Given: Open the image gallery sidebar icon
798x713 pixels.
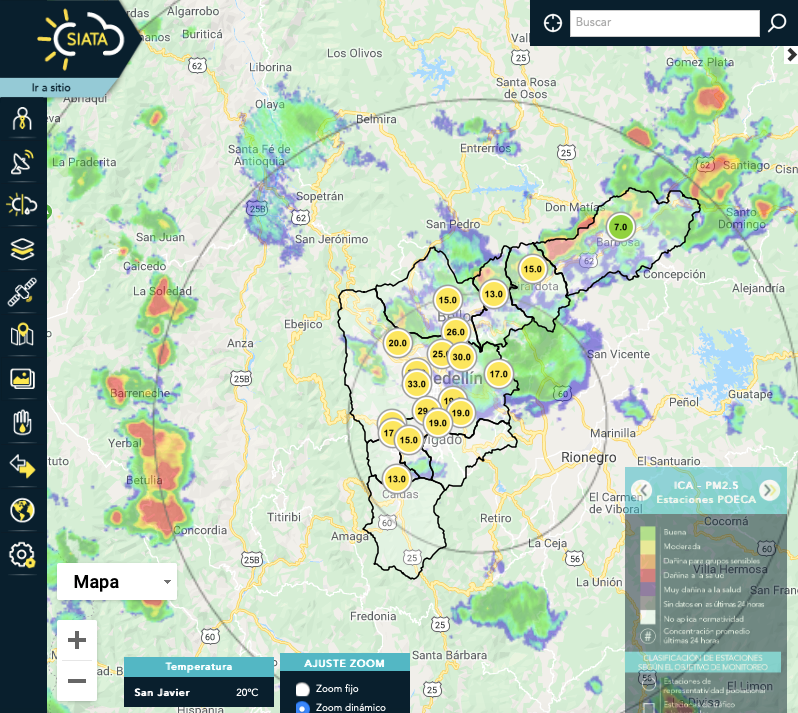Looking at the screenshot, I should 22,378.
